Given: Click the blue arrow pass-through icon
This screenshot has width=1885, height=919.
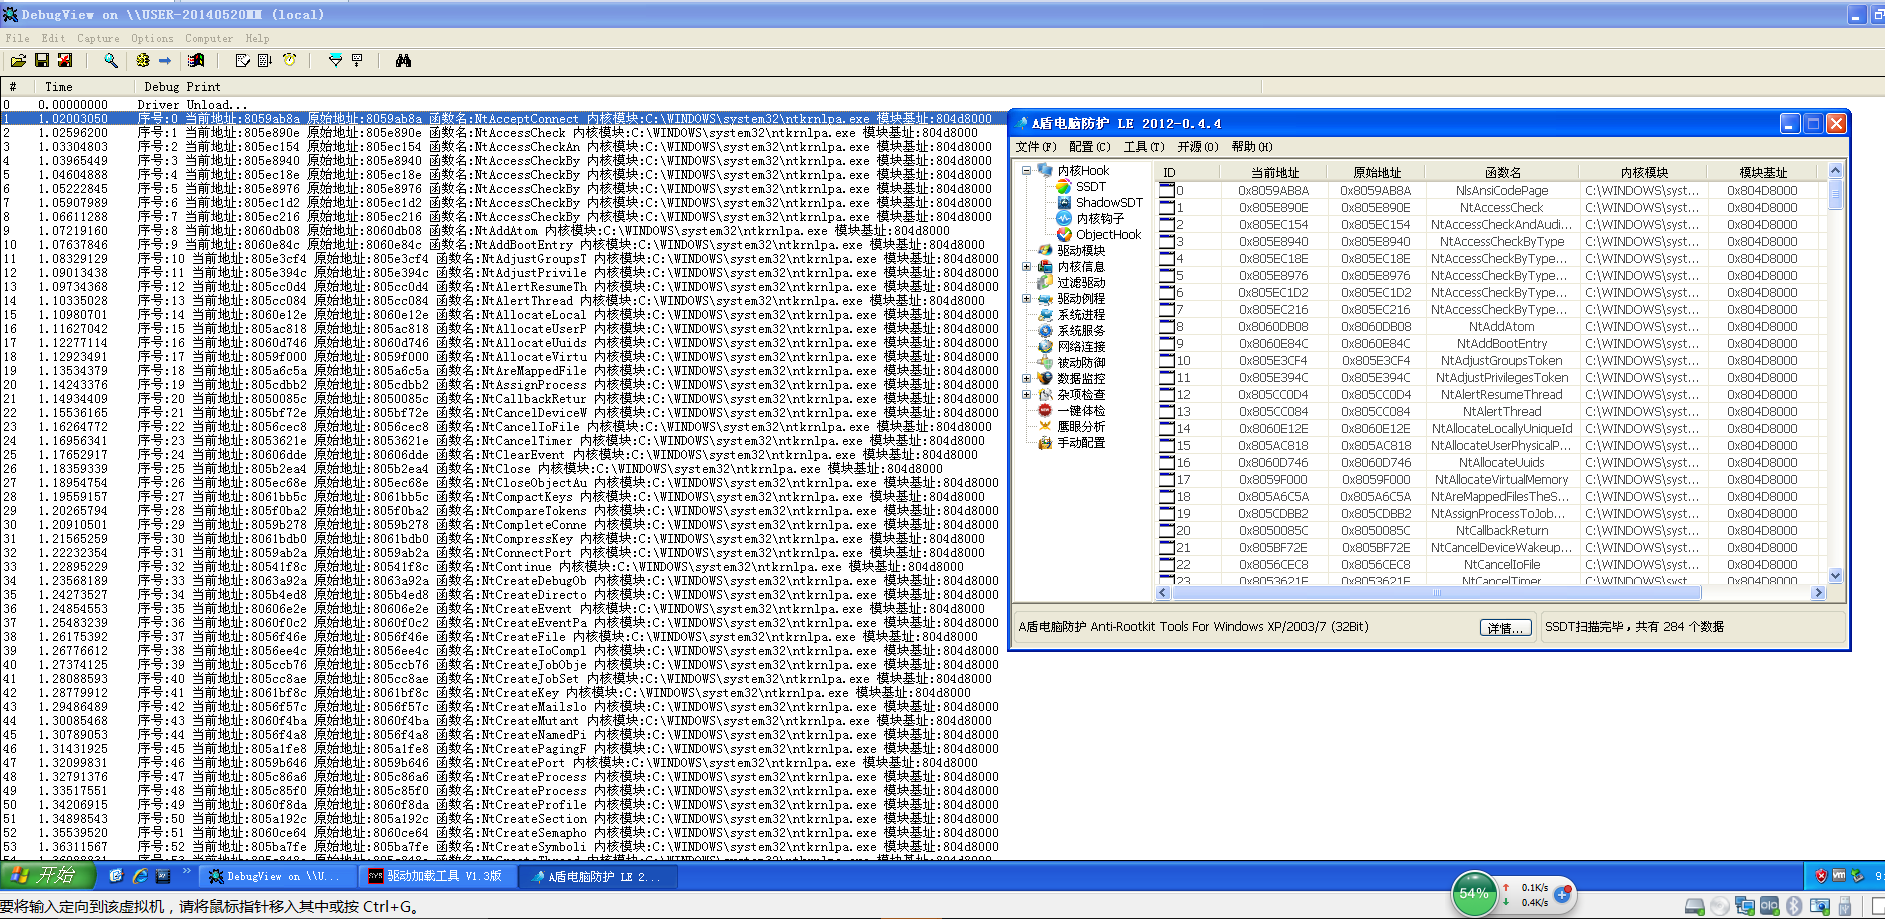Looking at the screenshot, I should click(165, 61).
